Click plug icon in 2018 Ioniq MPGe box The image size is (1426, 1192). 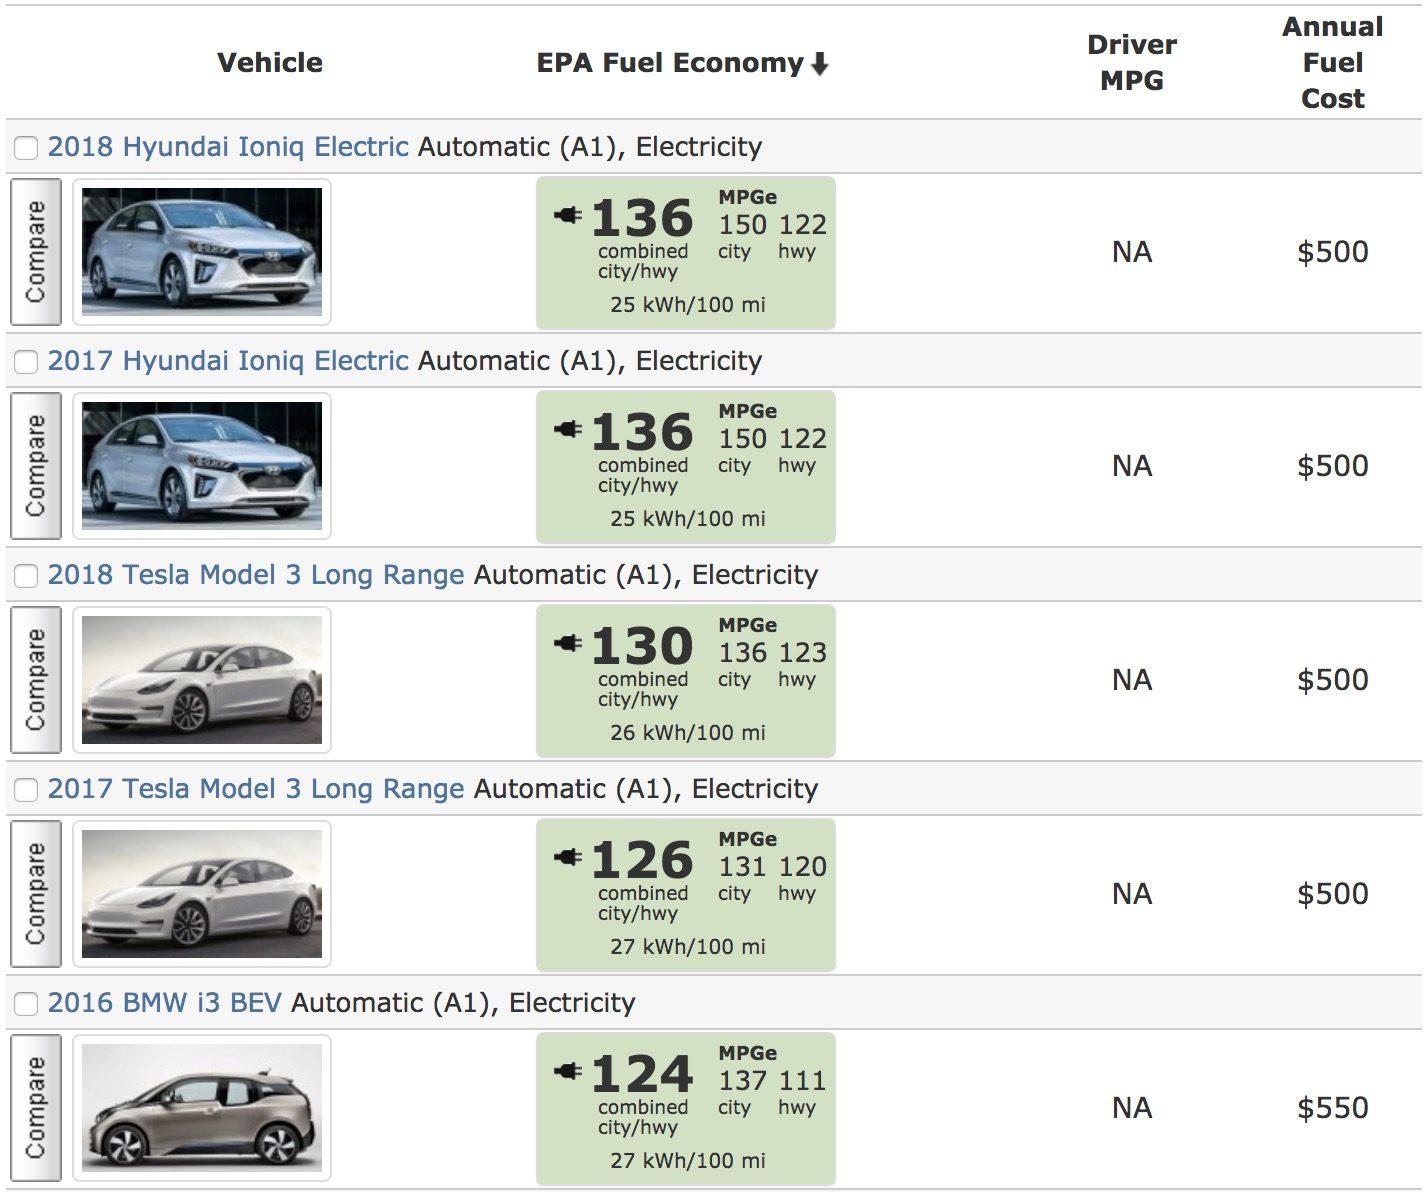[568, 215]
